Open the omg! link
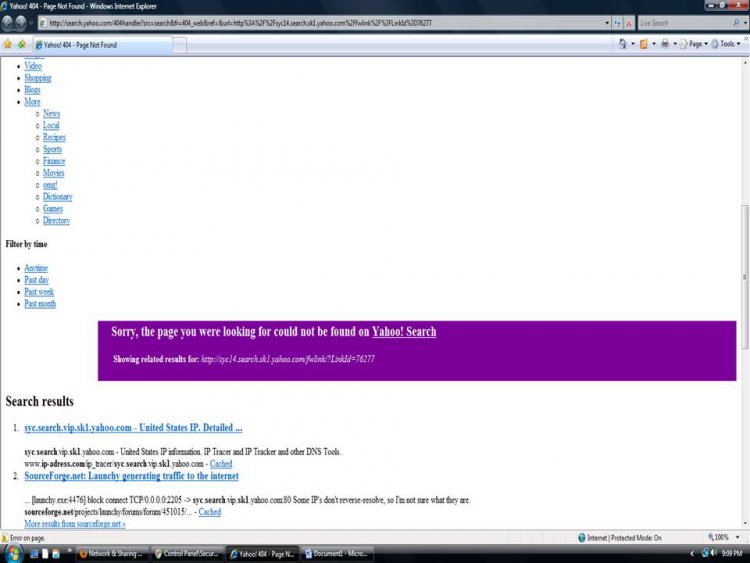Screen dimensions: 750x563 [50, 185]
